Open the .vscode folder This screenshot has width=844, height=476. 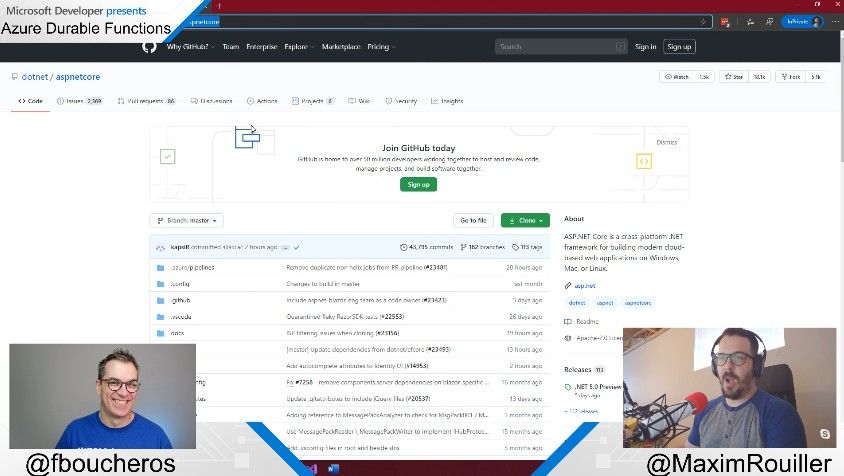pyautogui.click(x=181, y=317)
